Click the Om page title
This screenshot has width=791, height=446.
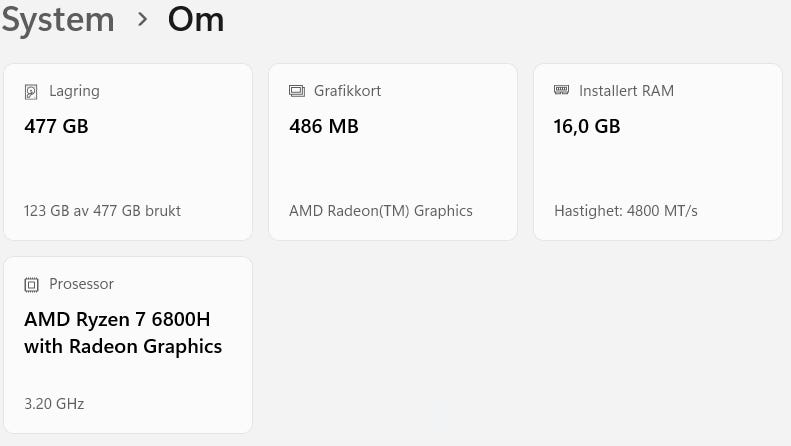click(x=196, y=18)
